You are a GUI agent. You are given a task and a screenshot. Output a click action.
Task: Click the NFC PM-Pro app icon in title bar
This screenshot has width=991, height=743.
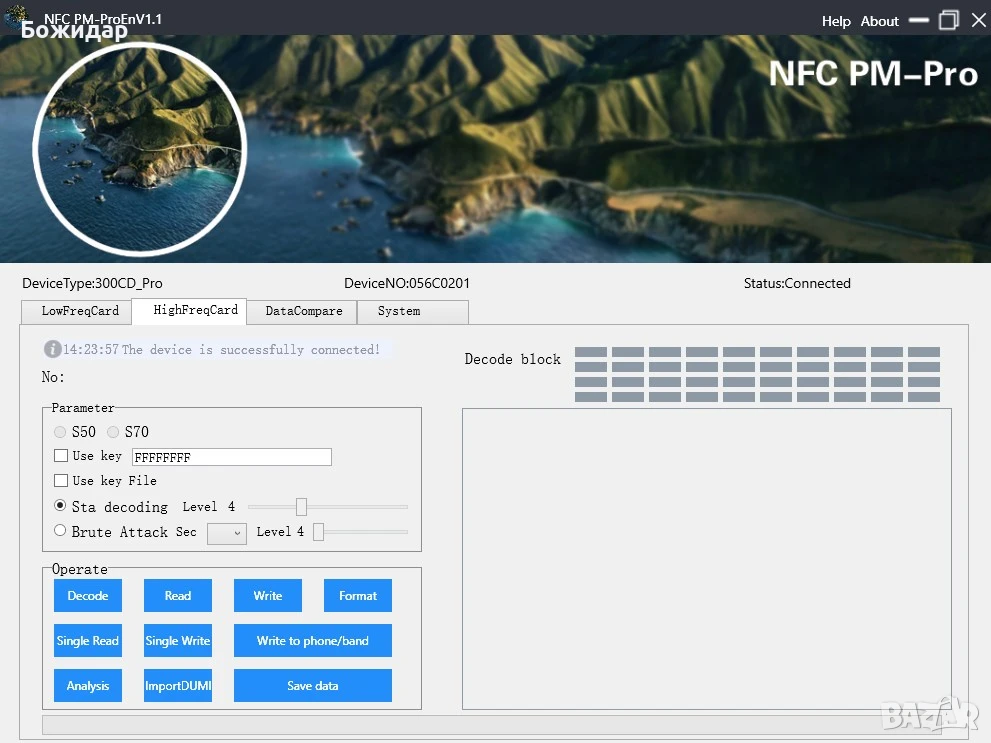(15, 15)
